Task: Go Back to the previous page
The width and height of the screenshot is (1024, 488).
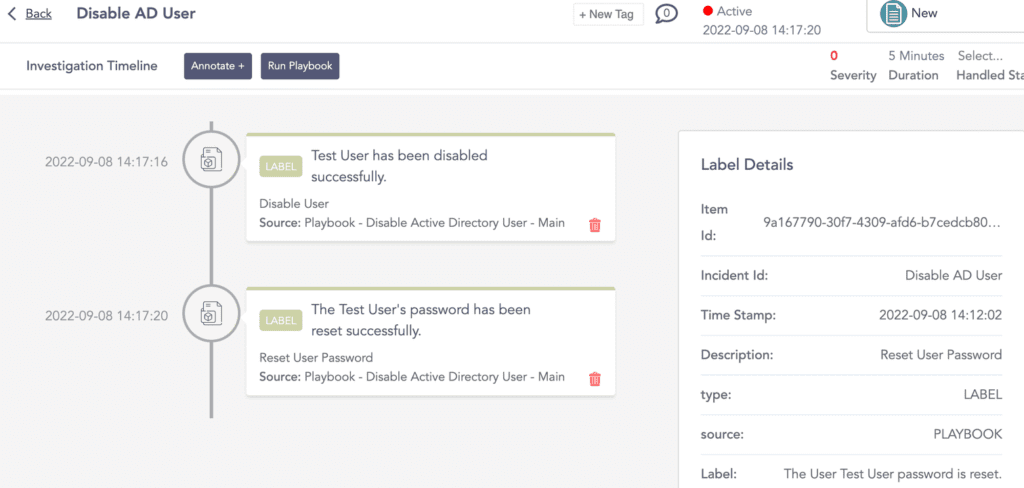Action: [38, 14]
